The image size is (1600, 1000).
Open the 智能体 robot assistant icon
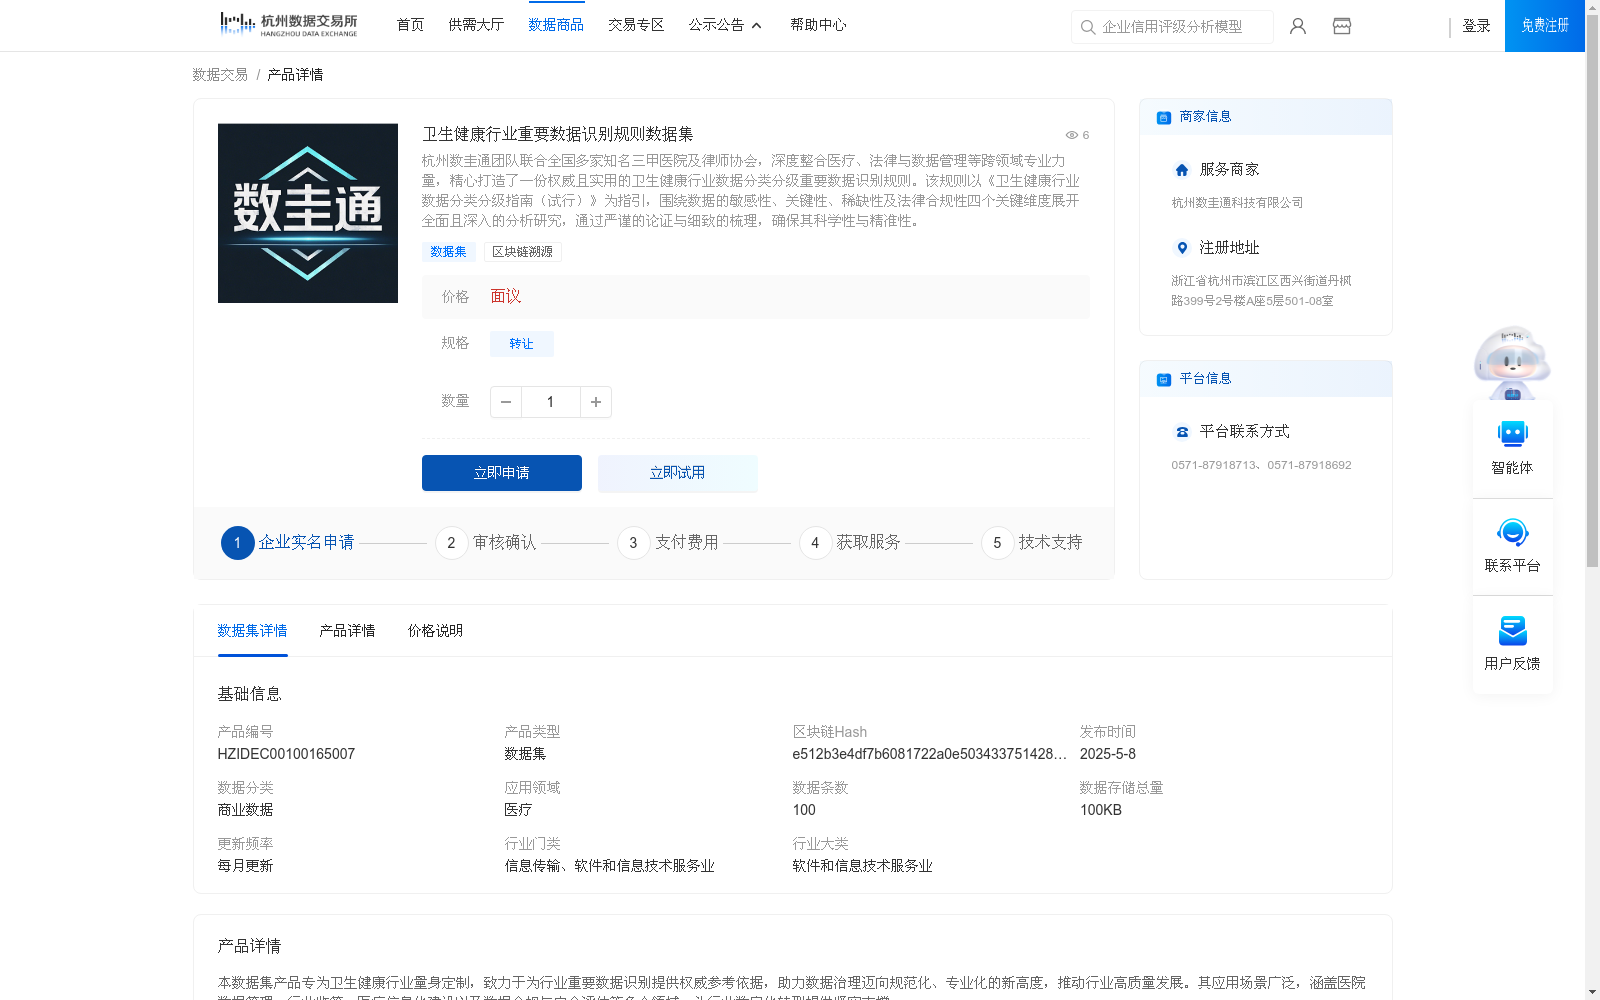pyautogui.click(x=1513, y=433)
